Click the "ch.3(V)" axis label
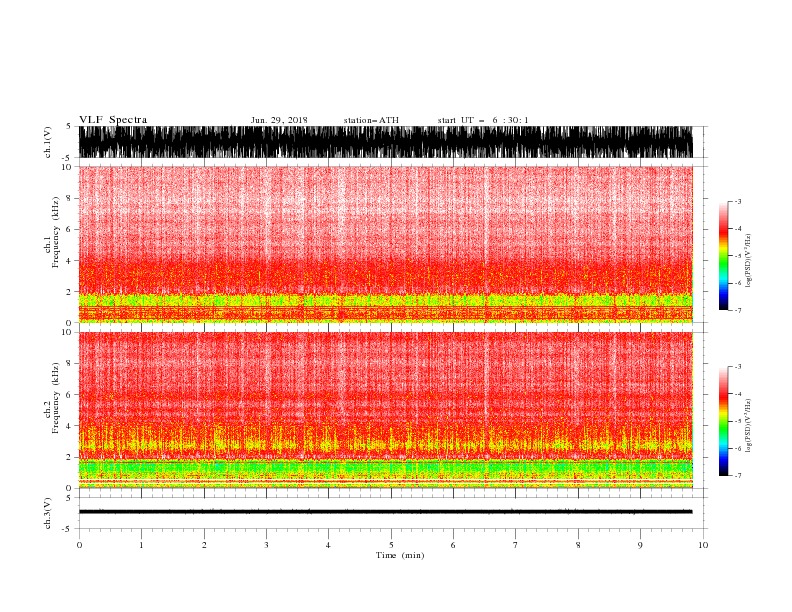Image resolution: width=792 pixels, height=612 pixels. [x=48, y=513]
